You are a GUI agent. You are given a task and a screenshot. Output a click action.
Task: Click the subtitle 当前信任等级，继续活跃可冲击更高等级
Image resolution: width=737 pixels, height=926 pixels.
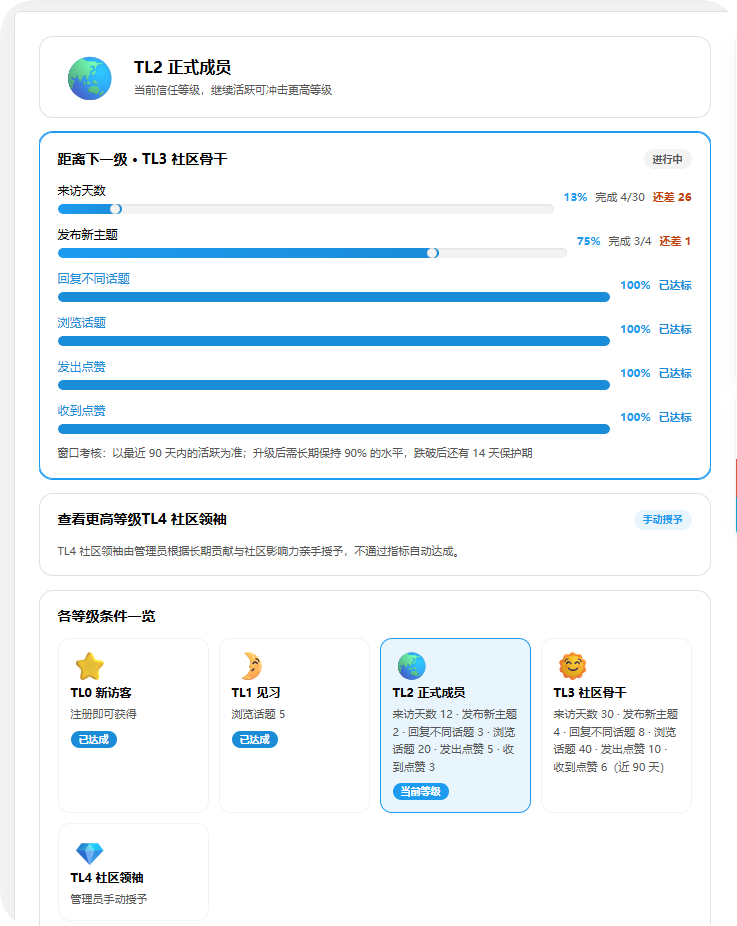[233, 90]
